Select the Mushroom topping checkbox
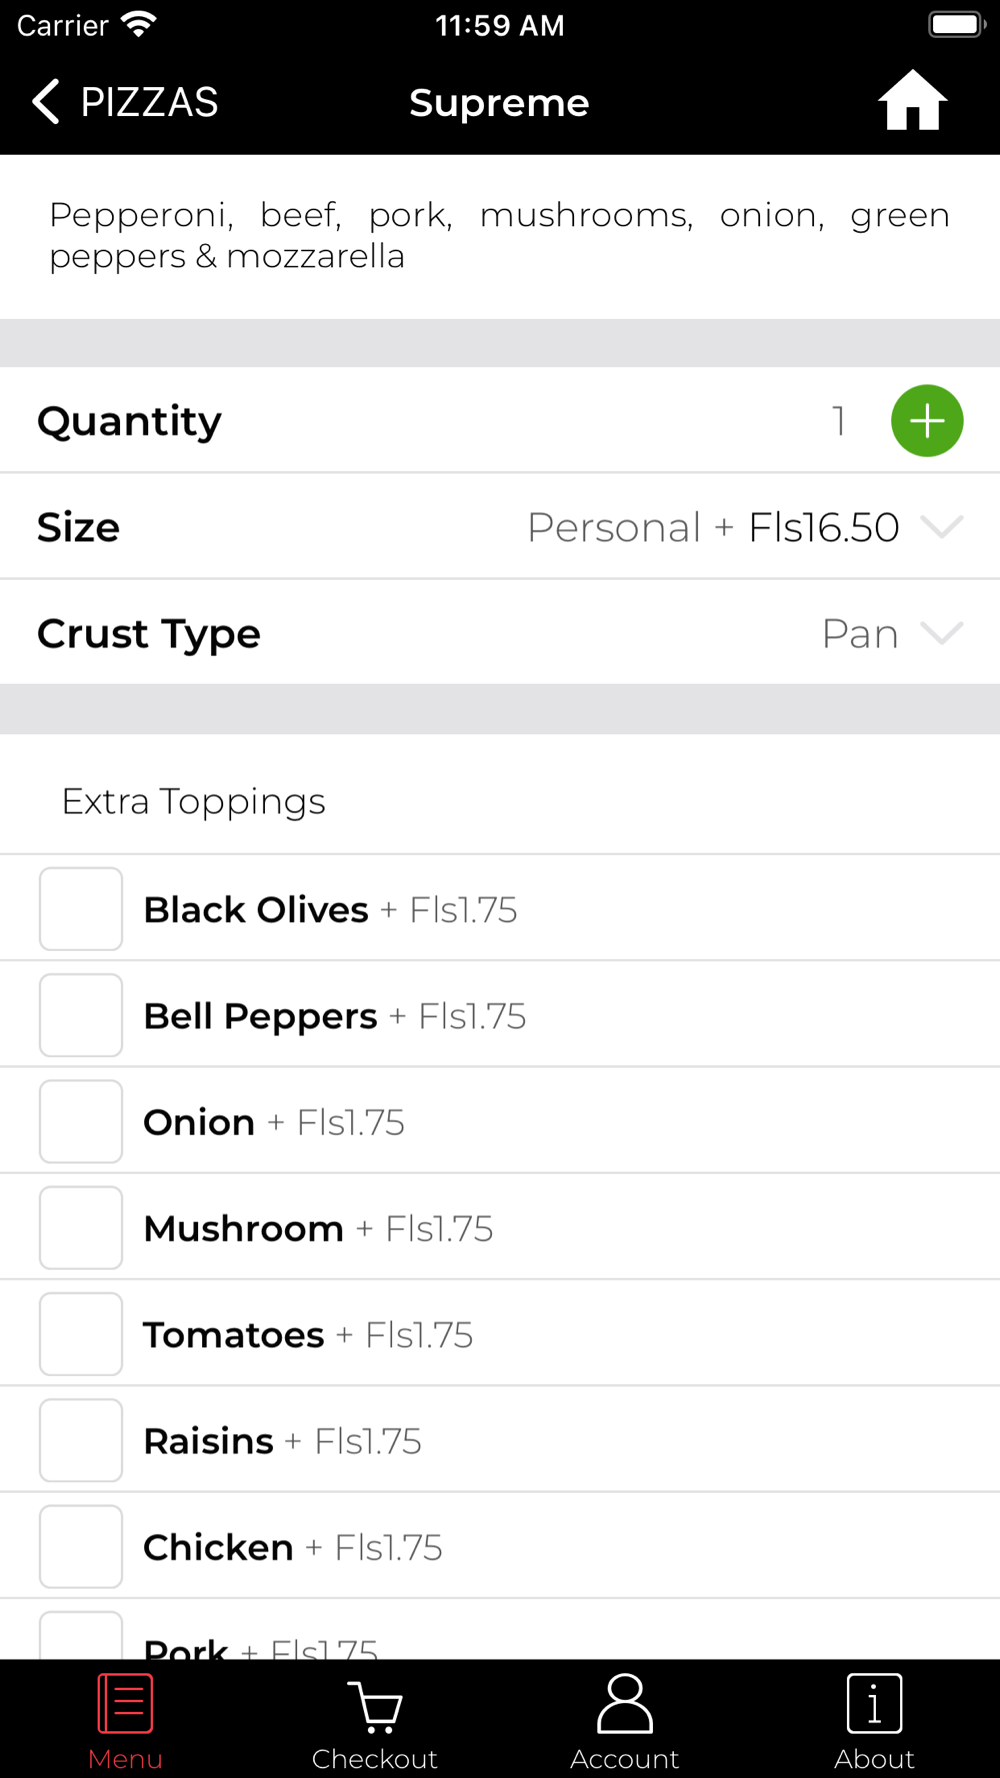 click(81, 1228)
